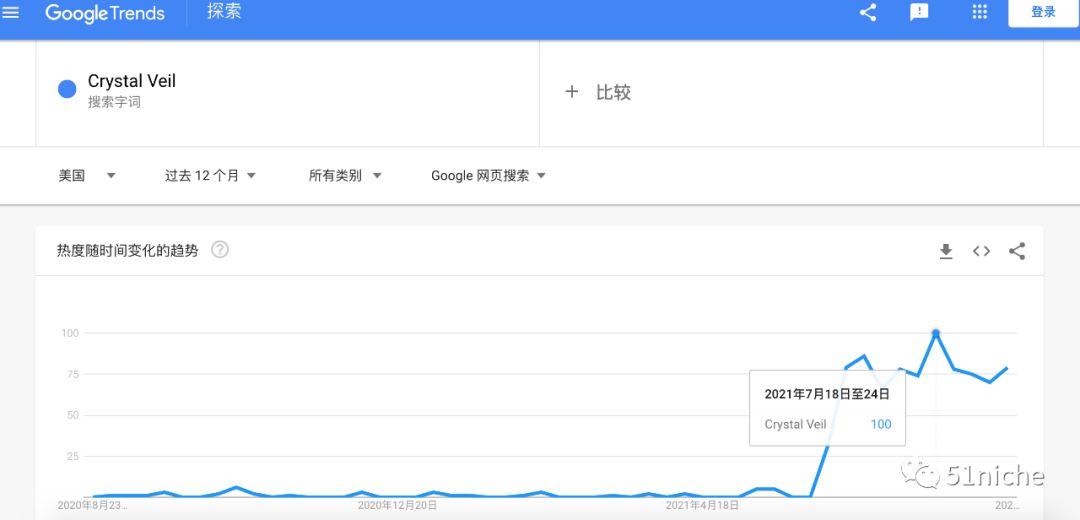Screen dimensions: 1080x520
Task: Open the 美国 region dropdown
Action: click(87, 176)
